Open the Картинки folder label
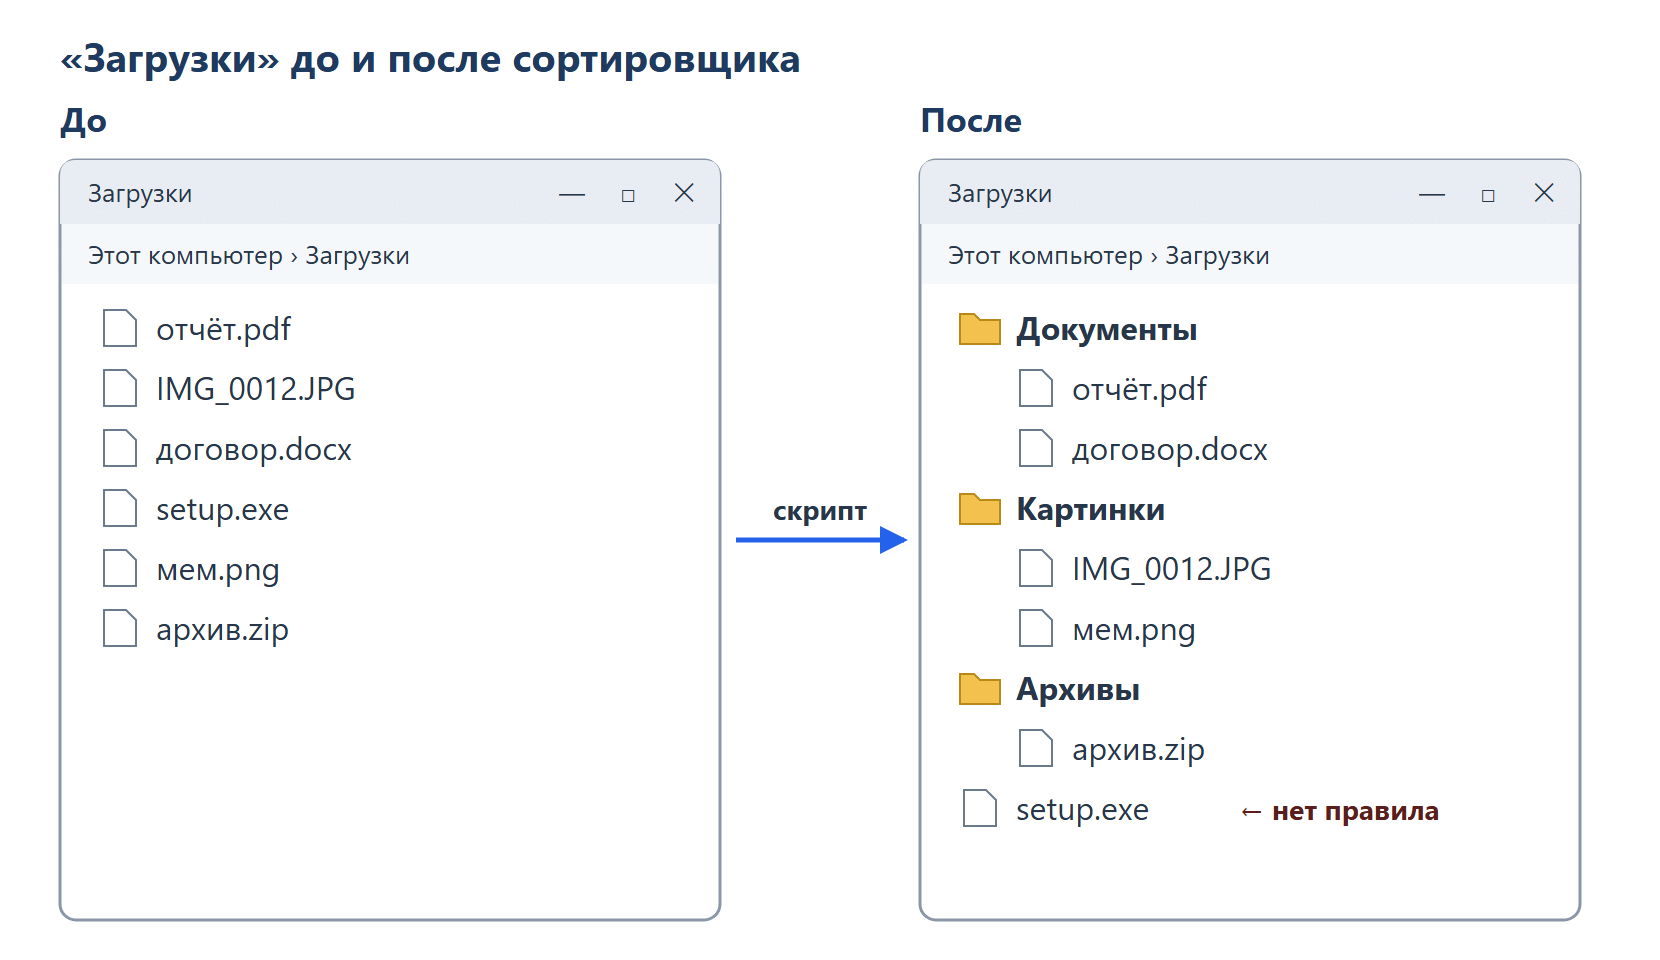The width and height of the screenshot is (1660, 960). [x=1091, y=510]
